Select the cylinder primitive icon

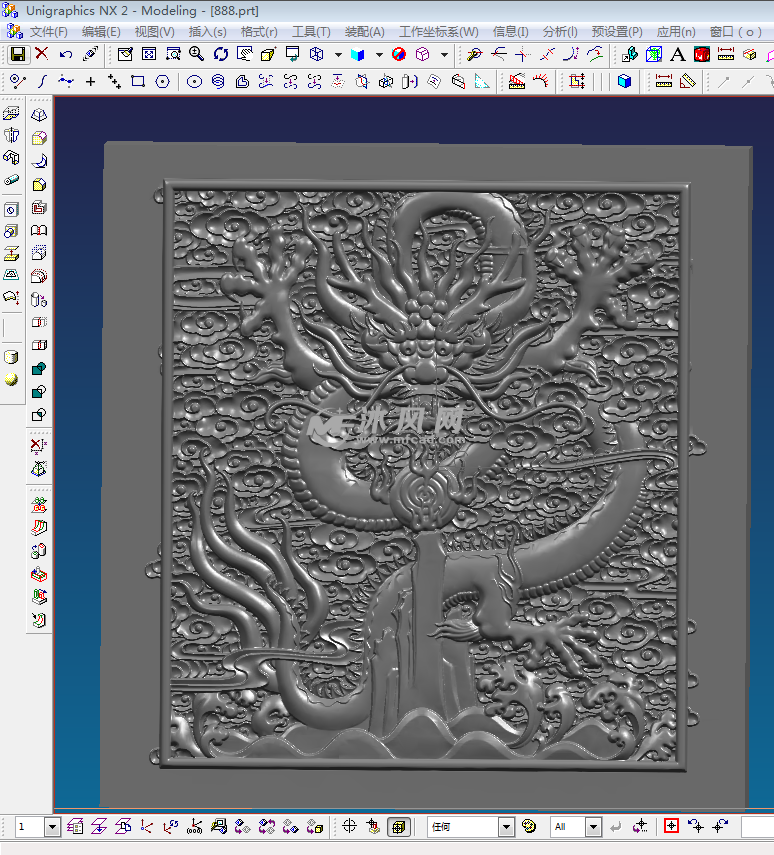11,357
